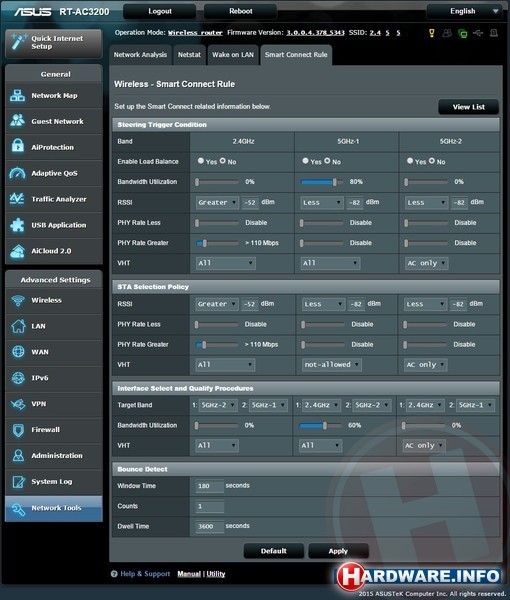Open Traffic Analyzer graph icon
The height and width of the screenshot is (600, 510).
coord(18,199)
